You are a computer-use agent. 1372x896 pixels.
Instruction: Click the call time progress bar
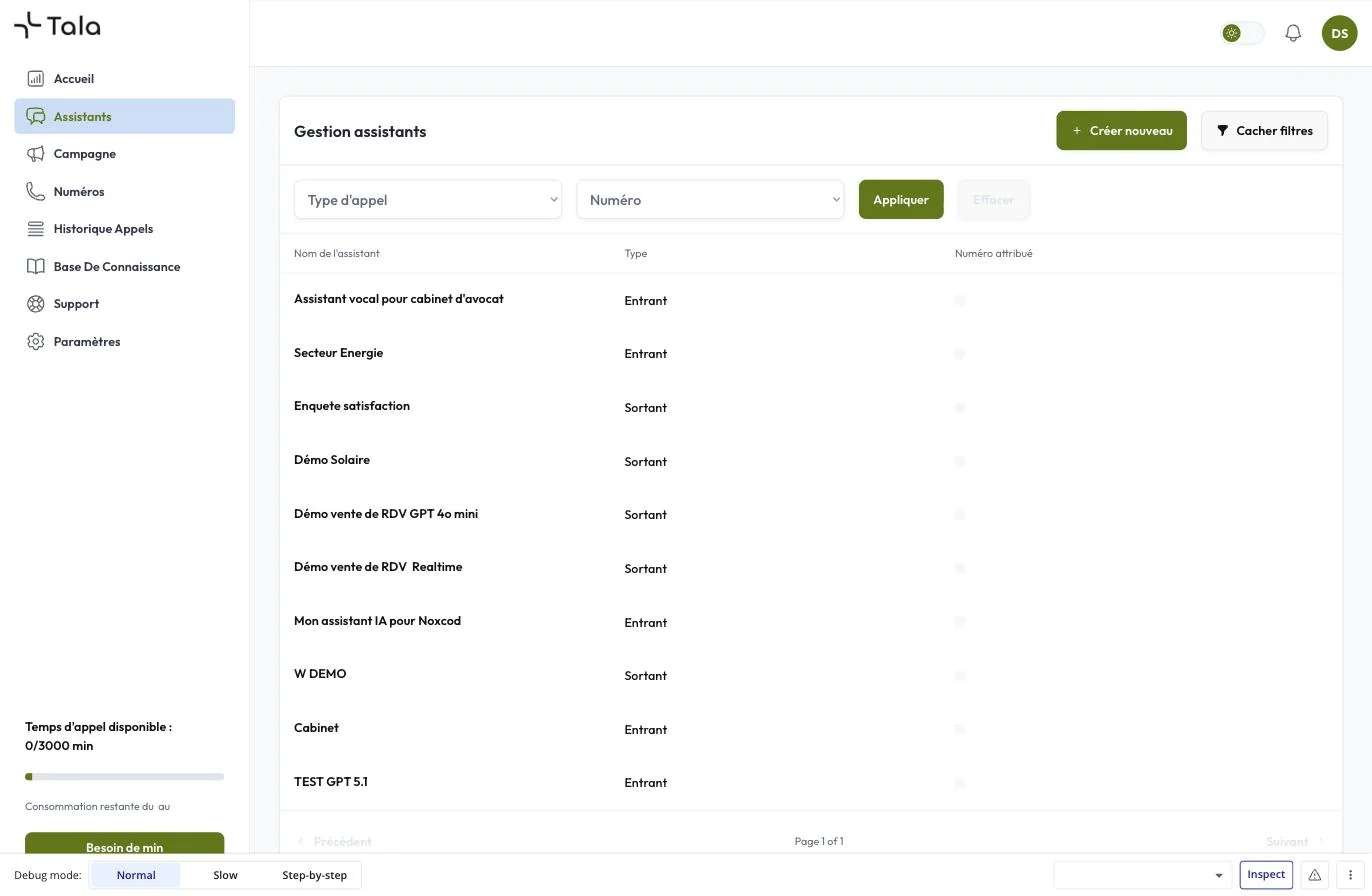click(x=124, y=777)
